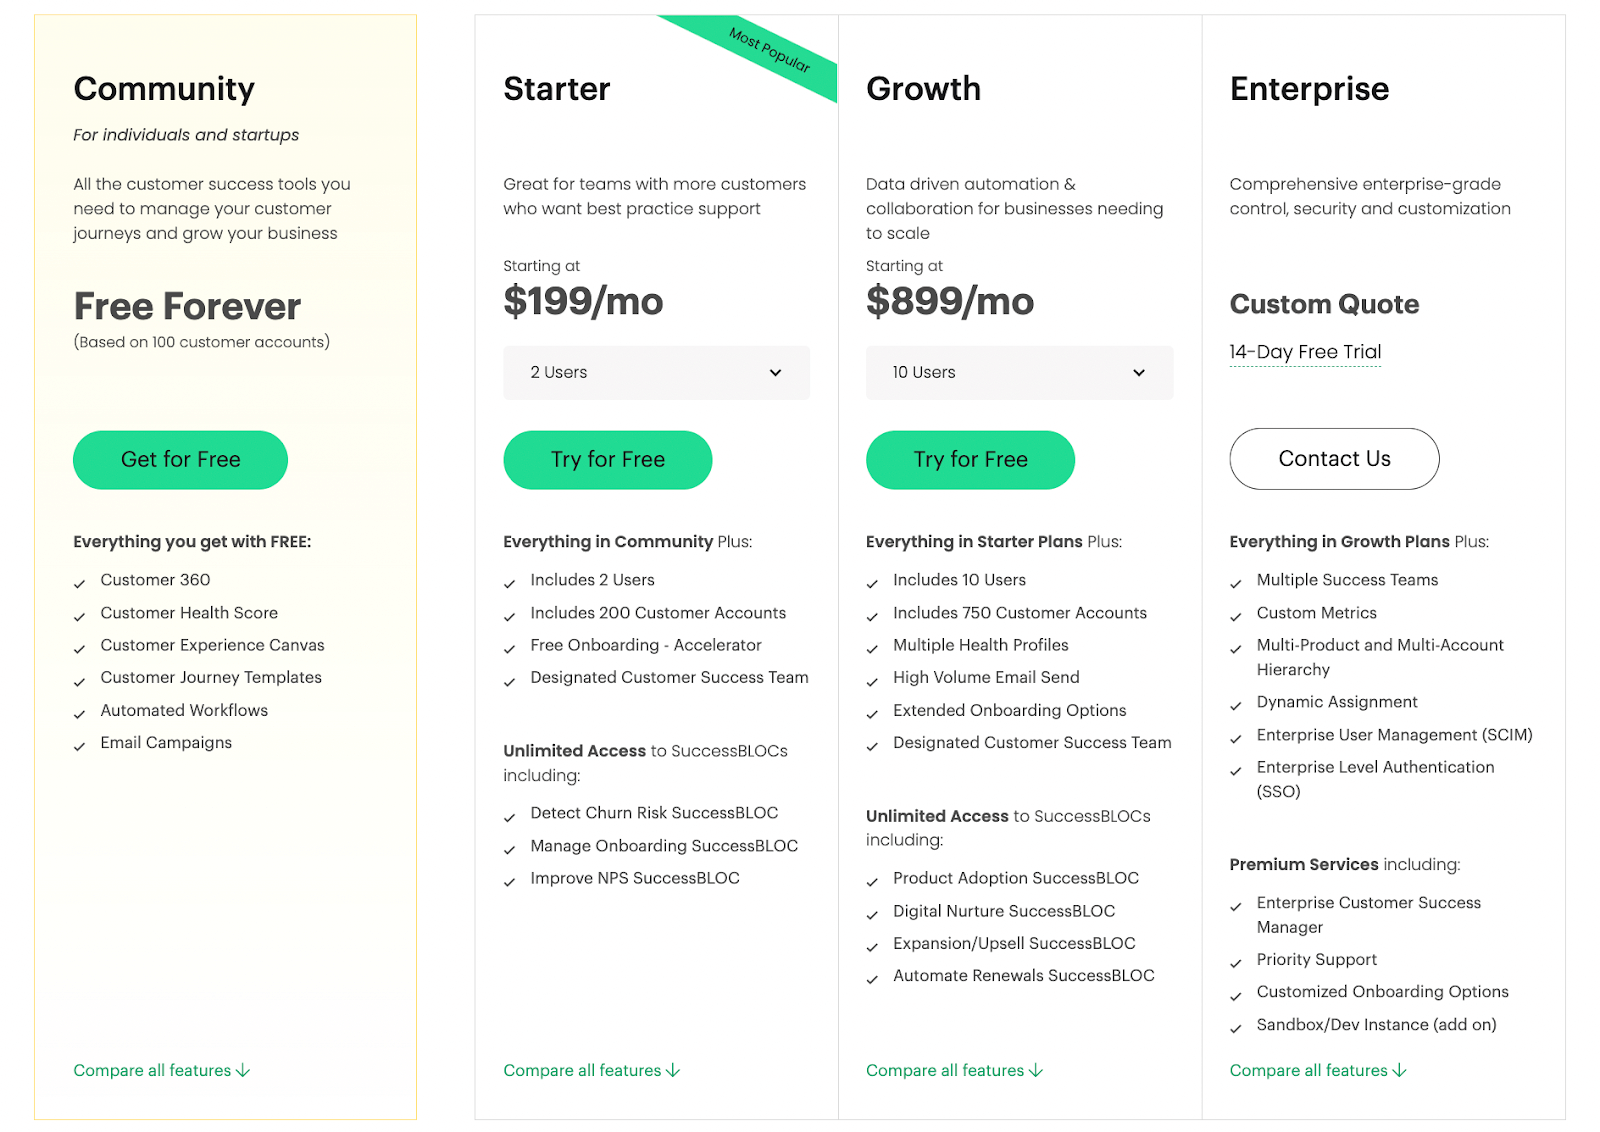Click the down arrow icon beside Enterprise's compare link

click(x=1399, y=1070)
